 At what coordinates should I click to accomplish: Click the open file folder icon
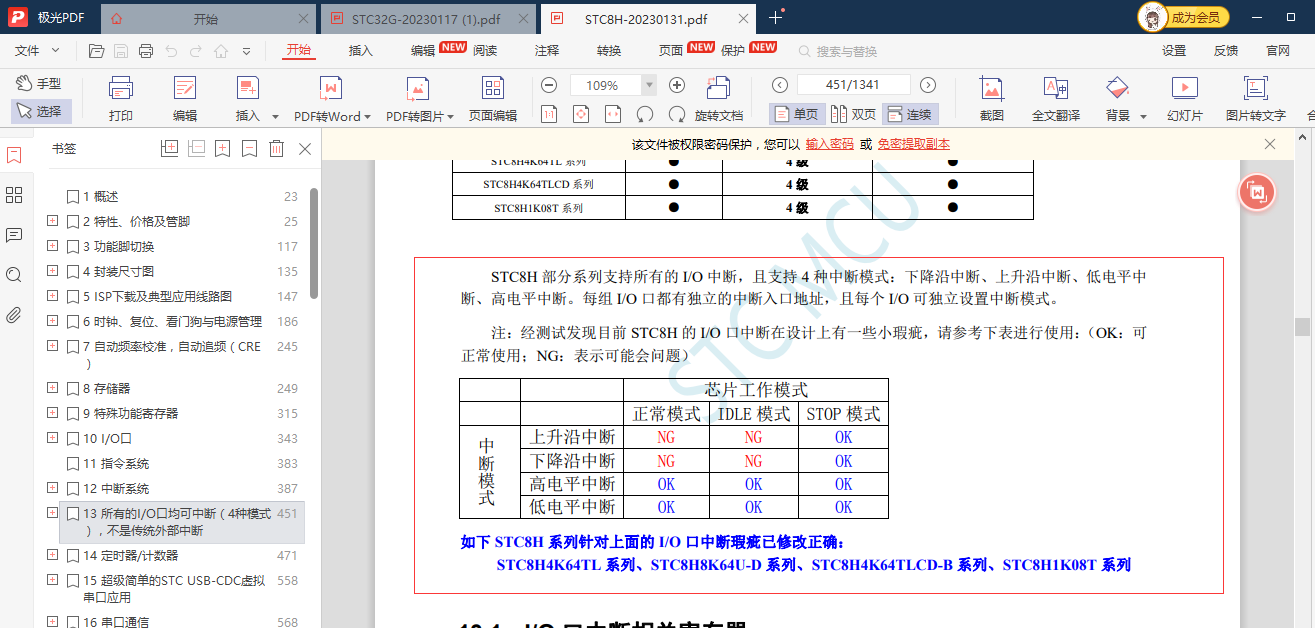click(x=96, y=51)
